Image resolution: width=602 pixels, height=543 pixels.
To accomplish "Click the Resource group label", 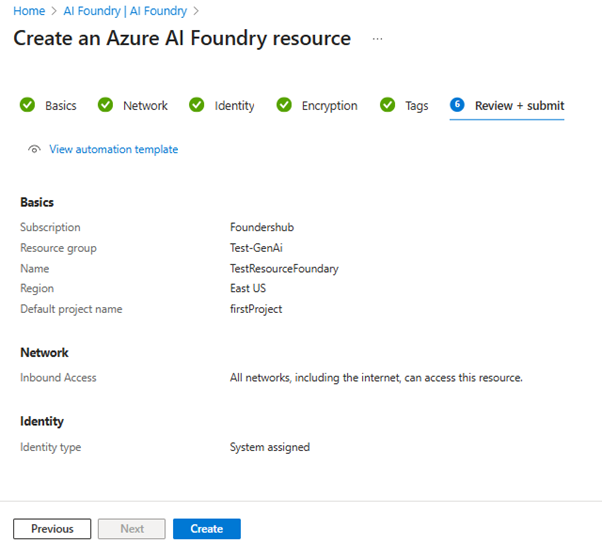I will point(58,248).
